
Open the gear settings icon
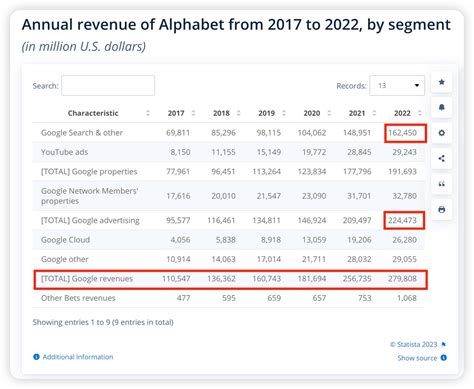[x=441, y=133]
